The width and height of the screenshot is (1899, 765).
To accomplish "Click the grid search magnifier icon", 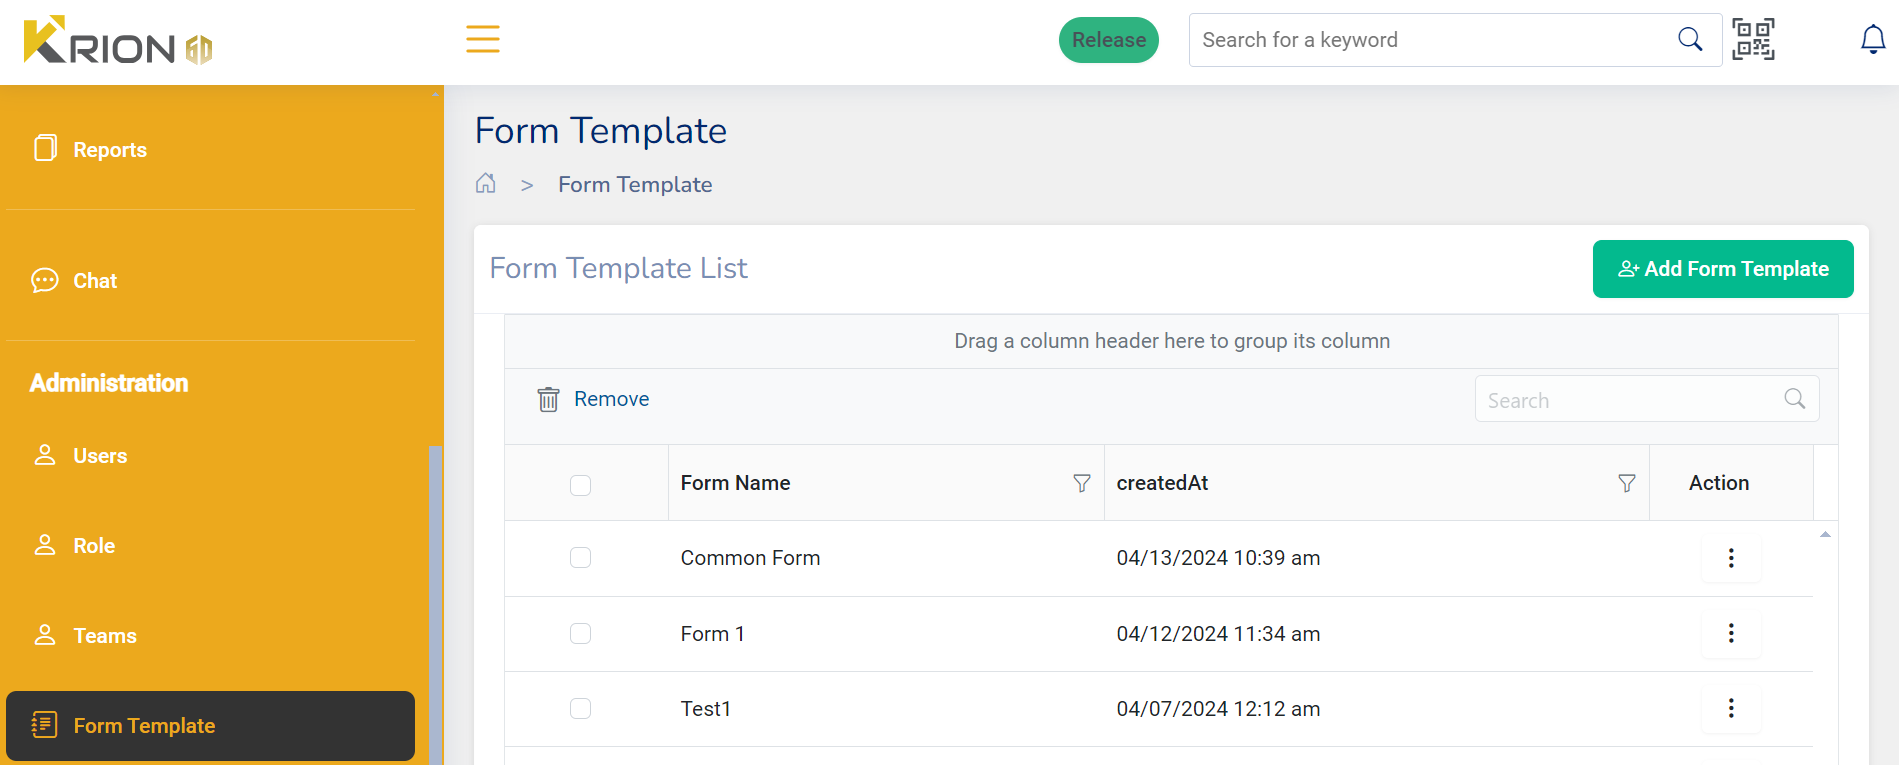I will pyautogui.click(x=1795, y=399).
